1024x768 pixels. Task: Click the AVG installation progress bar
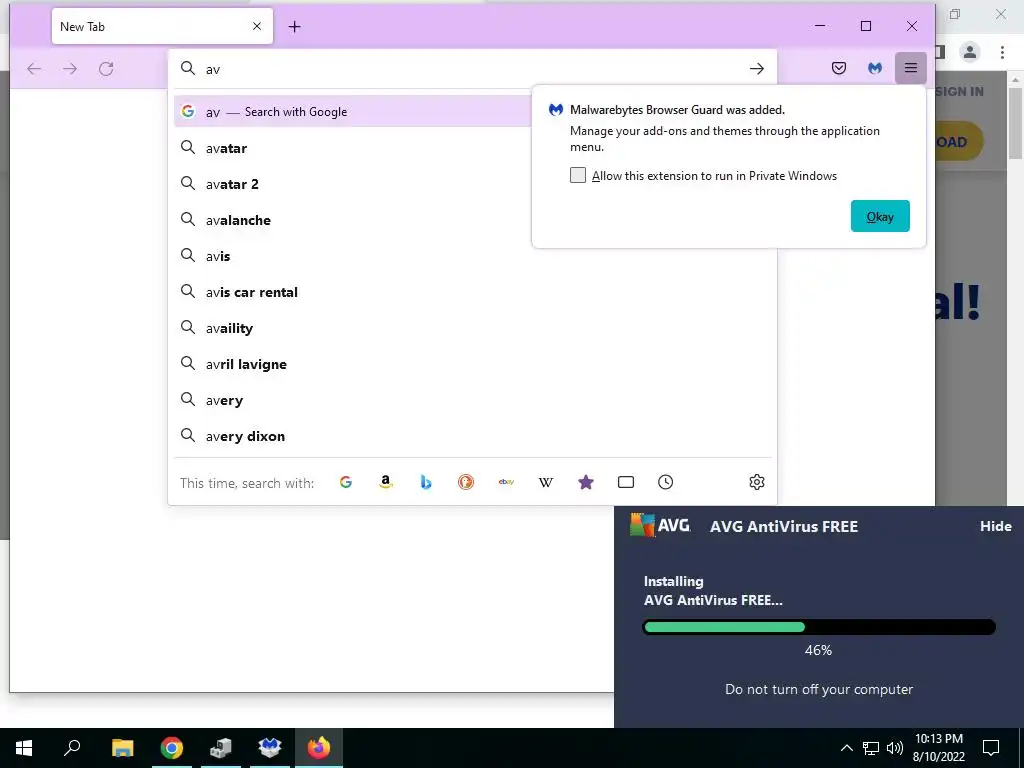(x=819, y=627)
